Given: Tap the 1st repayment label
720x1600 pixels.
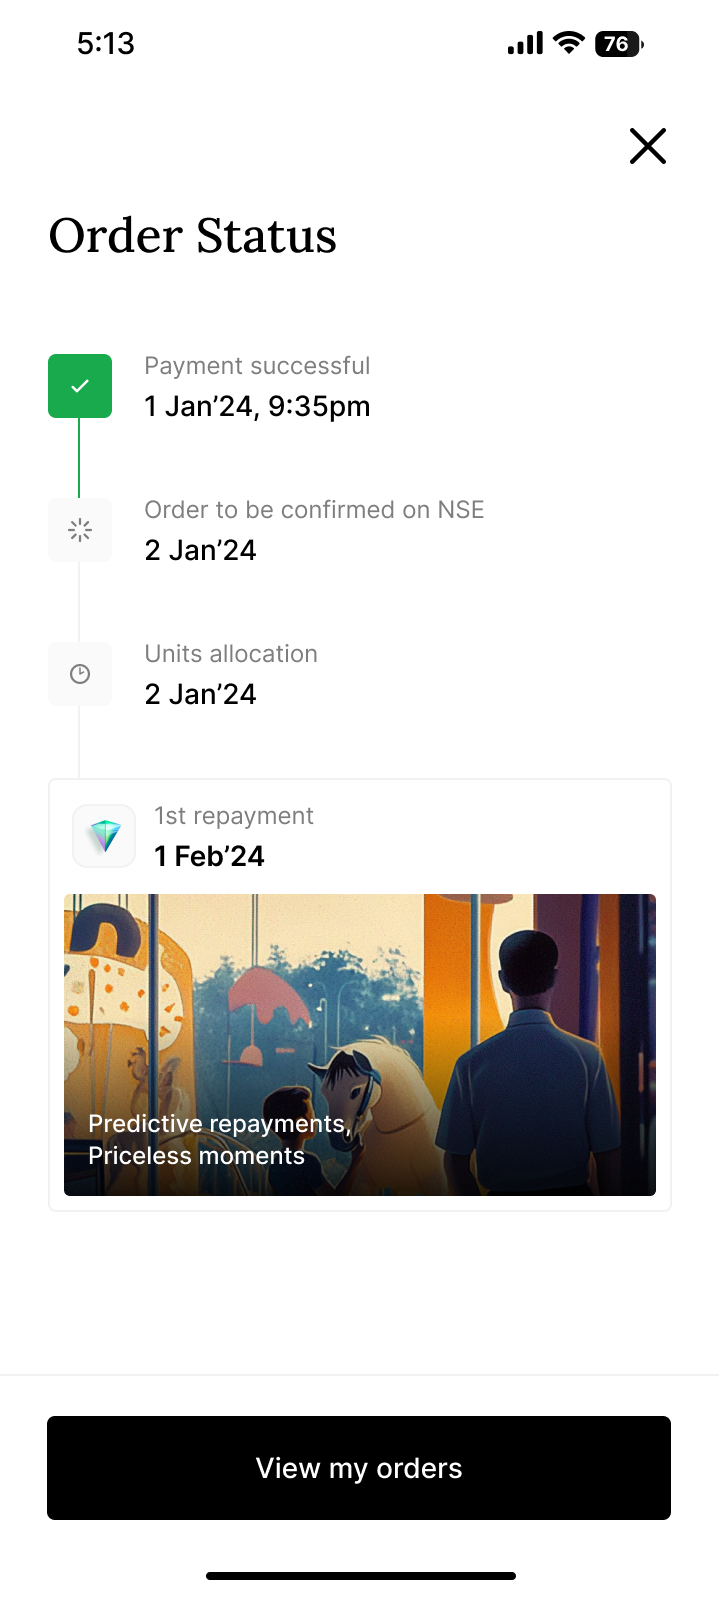Looking at the screenshot, I should pos(234,816).
